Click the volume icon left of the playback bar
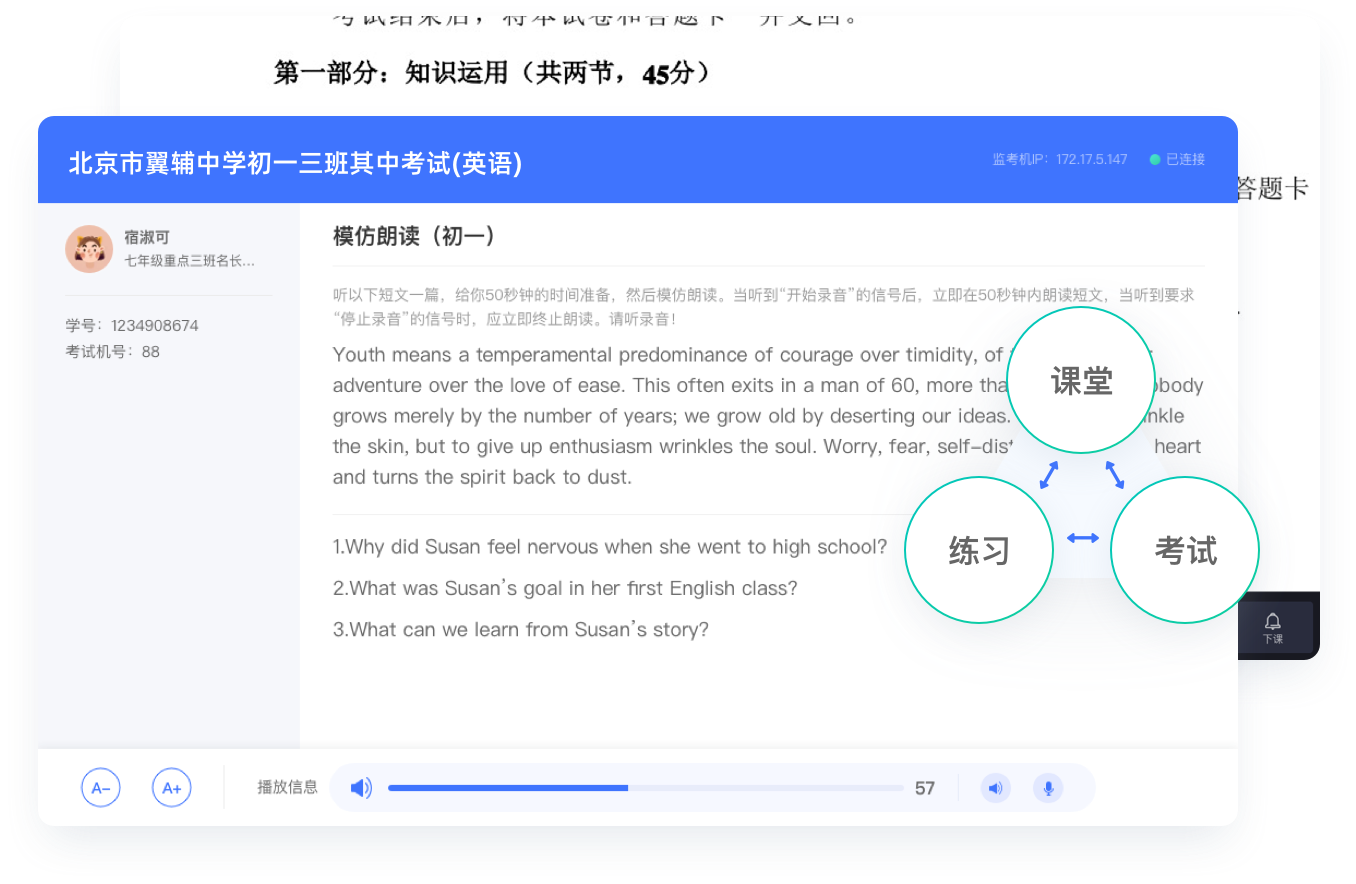This screenshot has height=884, width=1356. coord(361,788)
